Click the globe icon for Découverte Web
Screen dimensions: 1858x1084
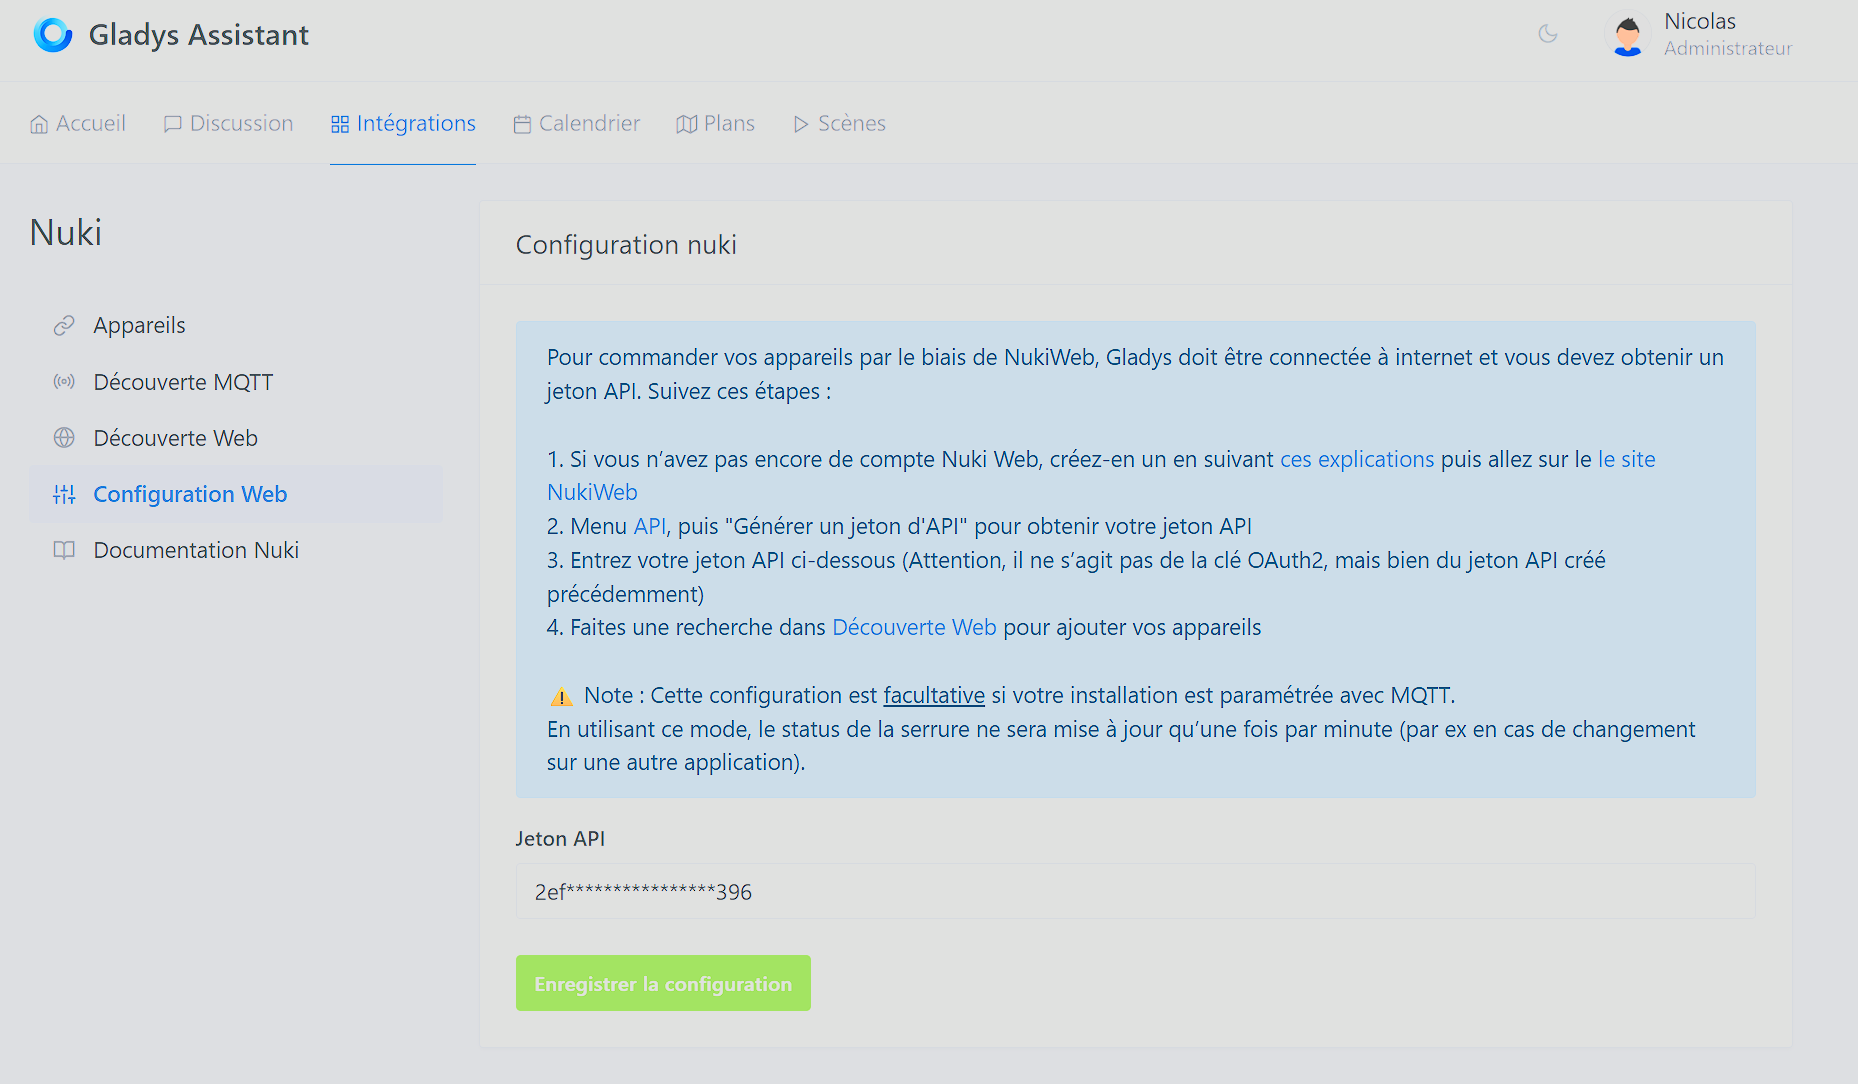tap(64, 437)
